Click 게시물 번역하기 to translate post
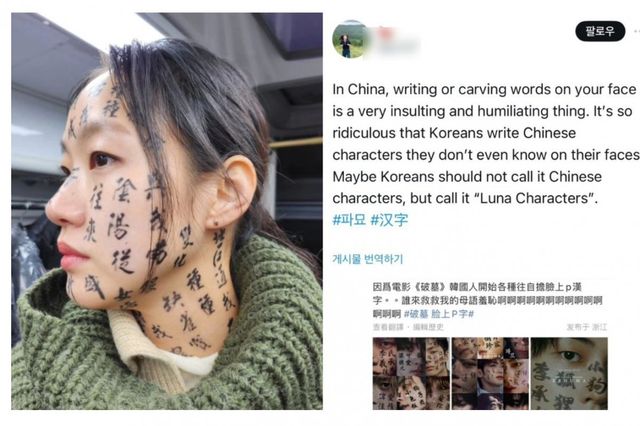 tap(368, 259)
